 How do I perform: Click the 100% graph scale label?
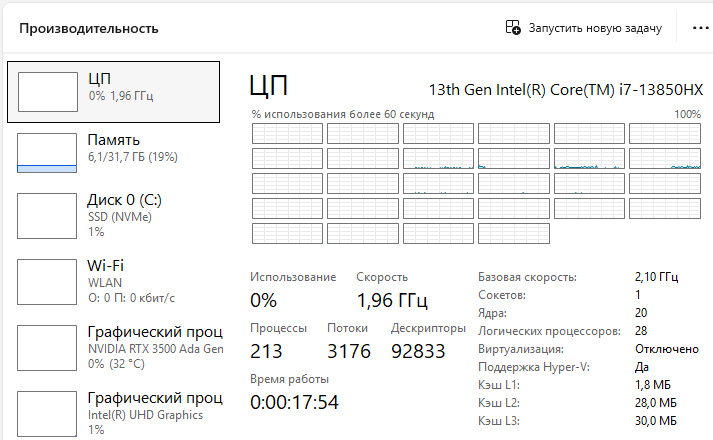[687, 114]
